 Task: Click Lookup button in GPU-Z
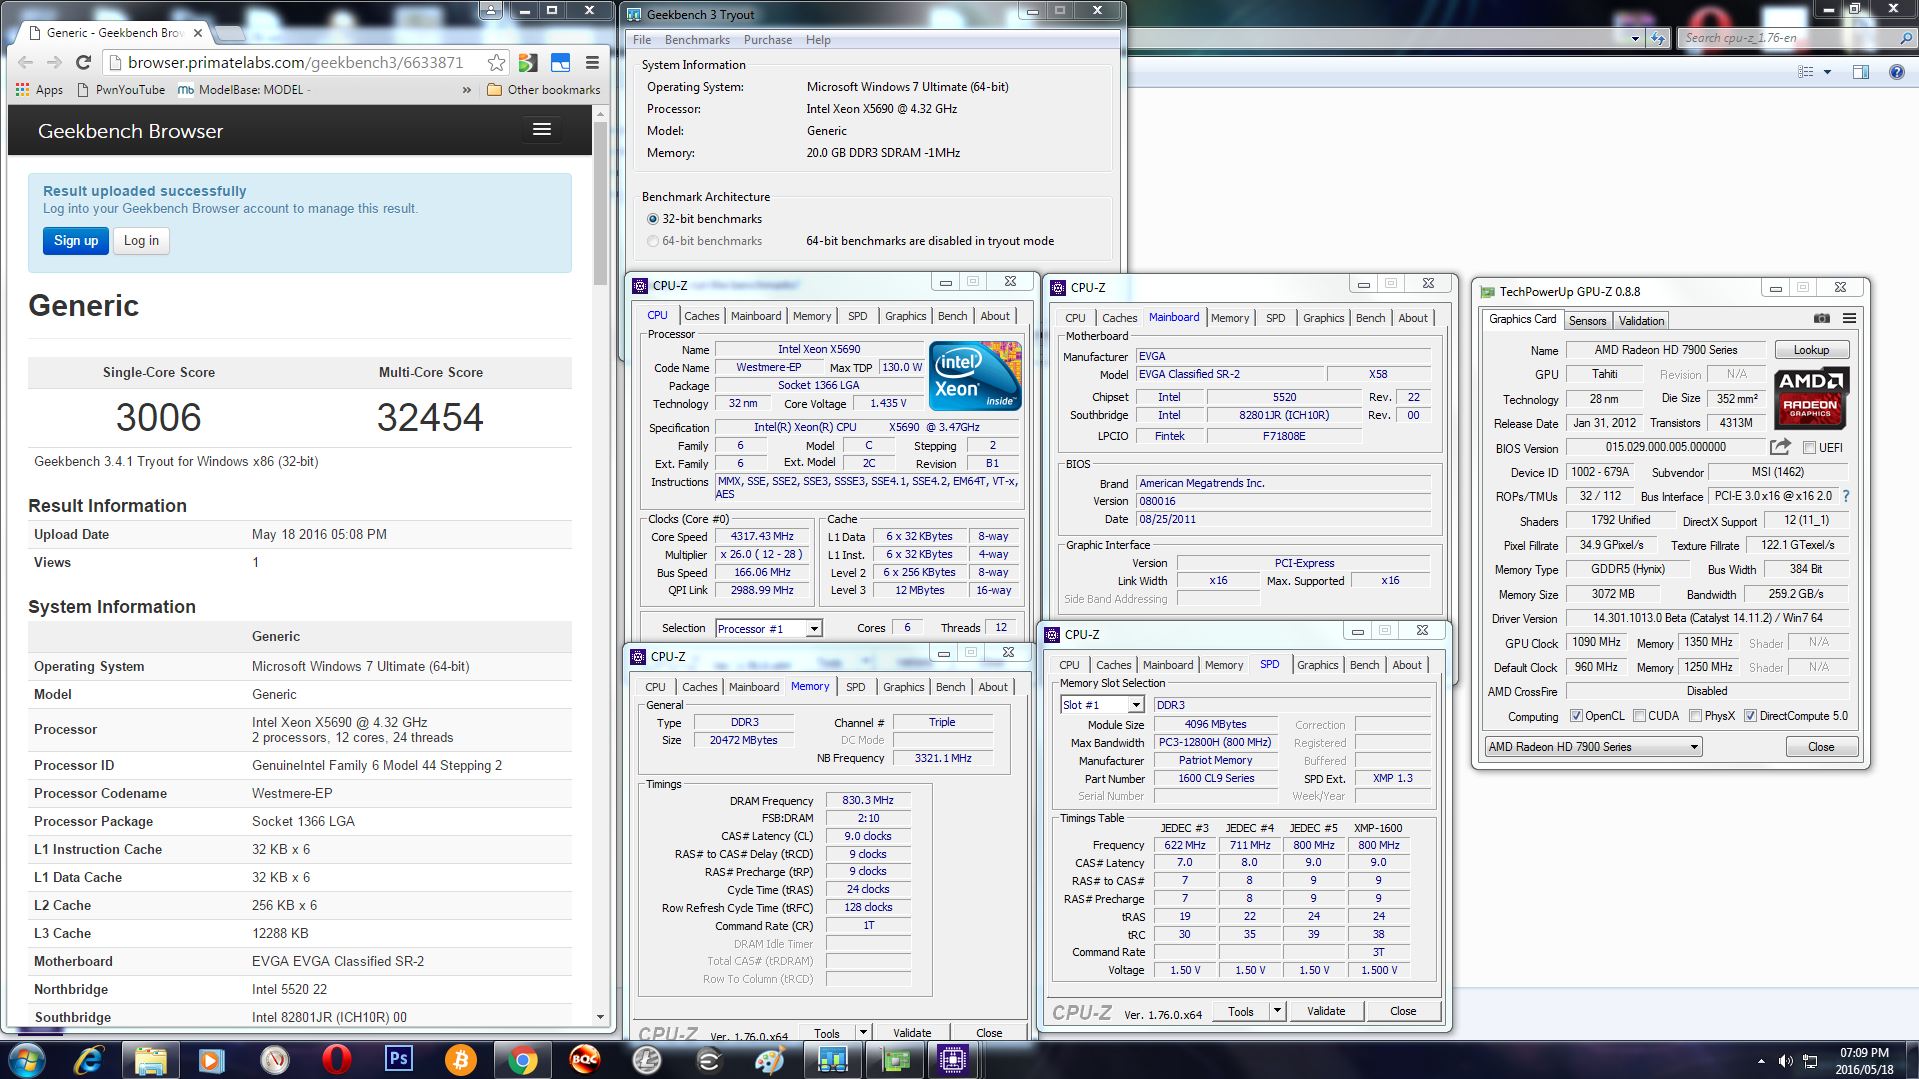click(1811, 350)
